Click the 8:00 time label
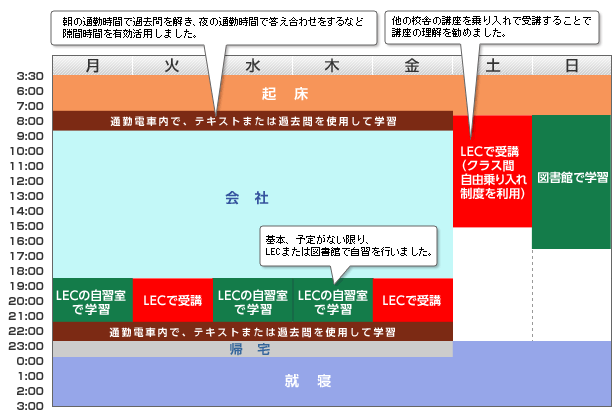The width and height of the screenshot is (614, 418). 30,121
